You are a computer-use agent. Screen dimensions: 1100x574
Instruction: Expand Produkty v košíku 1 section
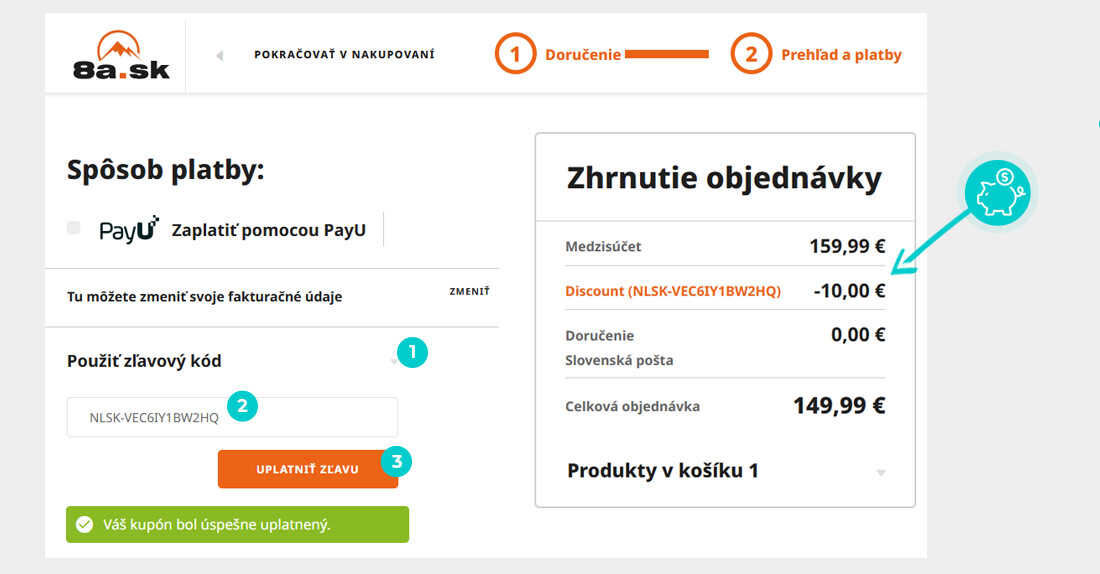click(725, 471)
